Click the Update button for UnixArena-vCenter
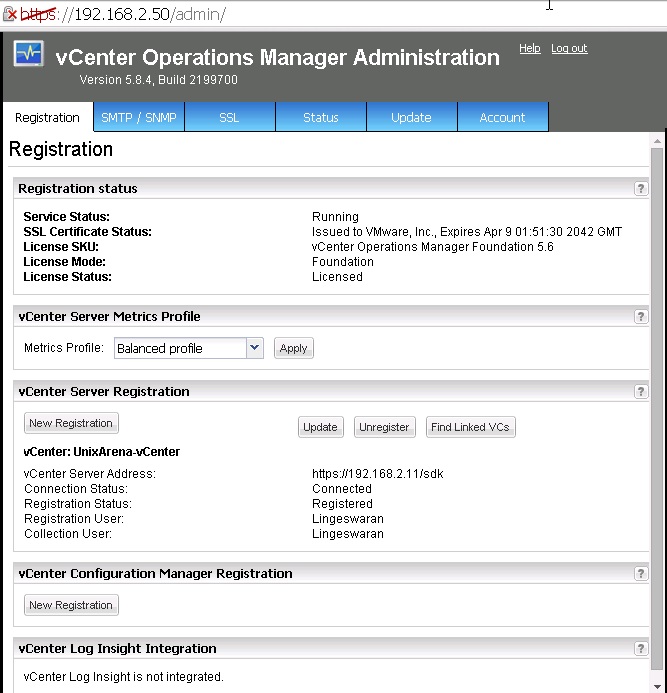Image resolution: width=667 pixels, height=693 pixels. coord(320,427)
